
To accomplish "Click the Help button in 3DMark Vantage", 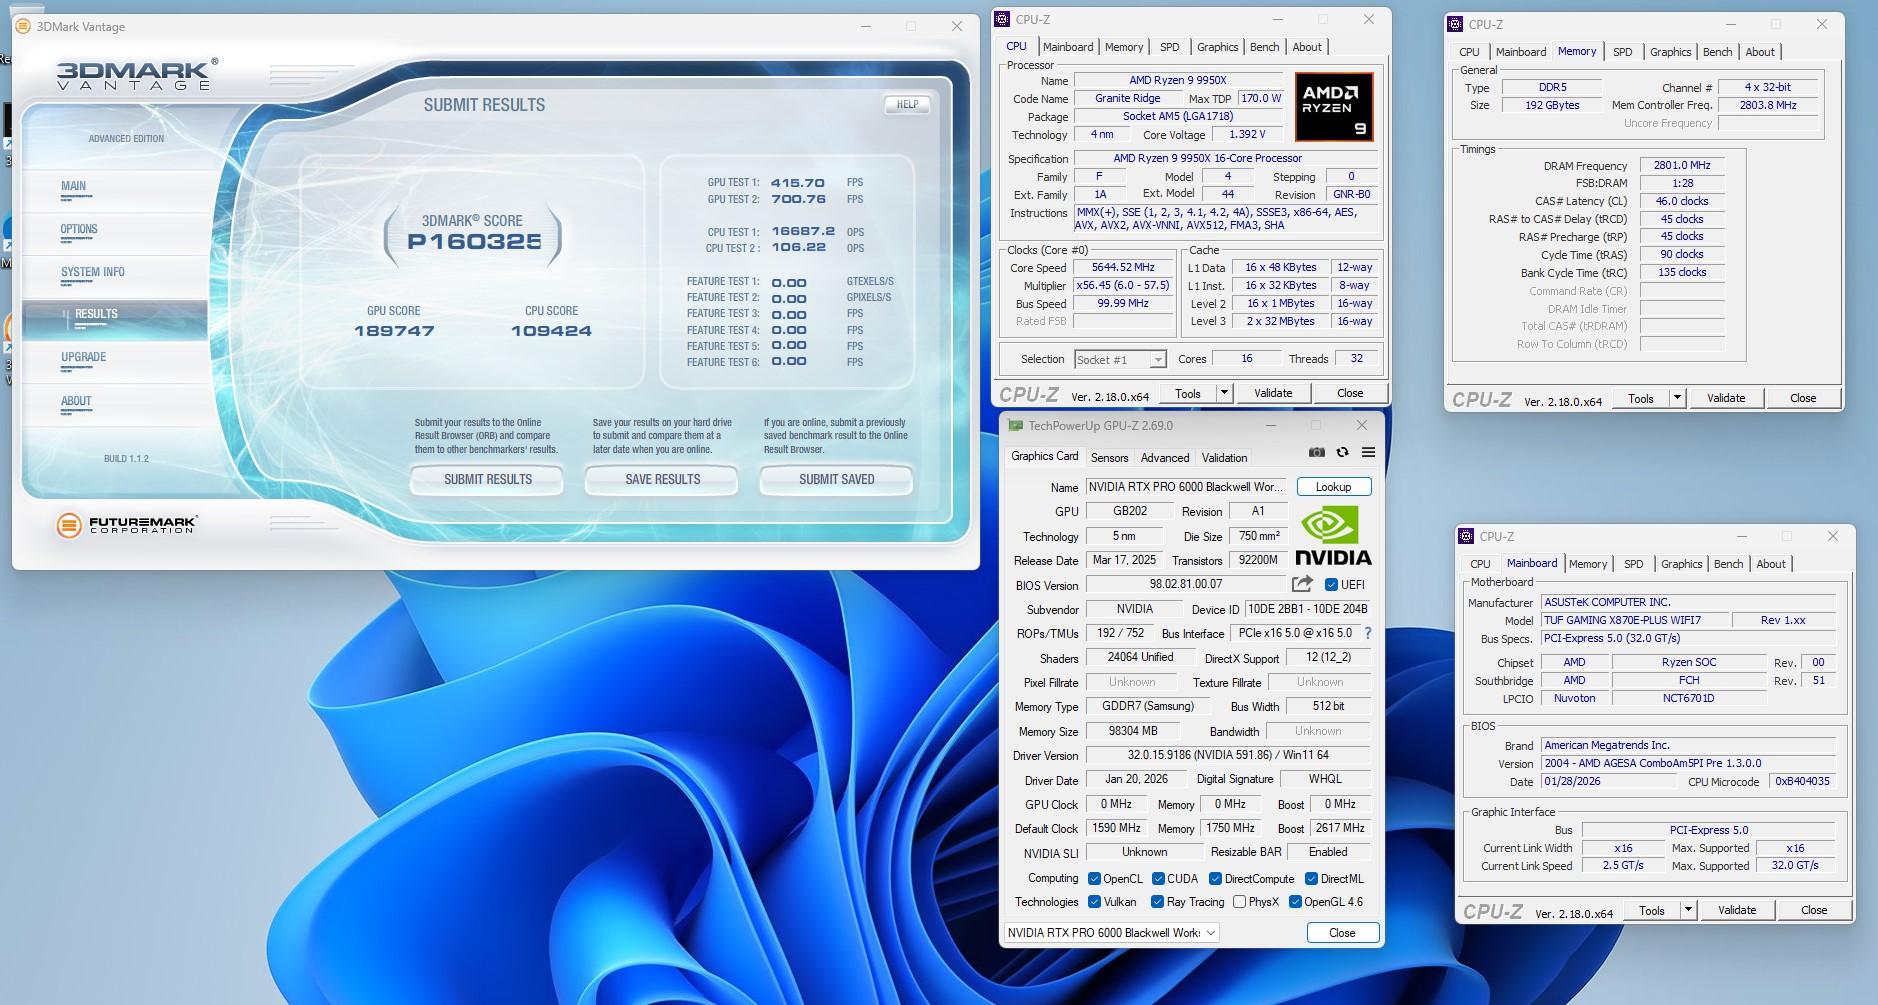I will [907, 104].
